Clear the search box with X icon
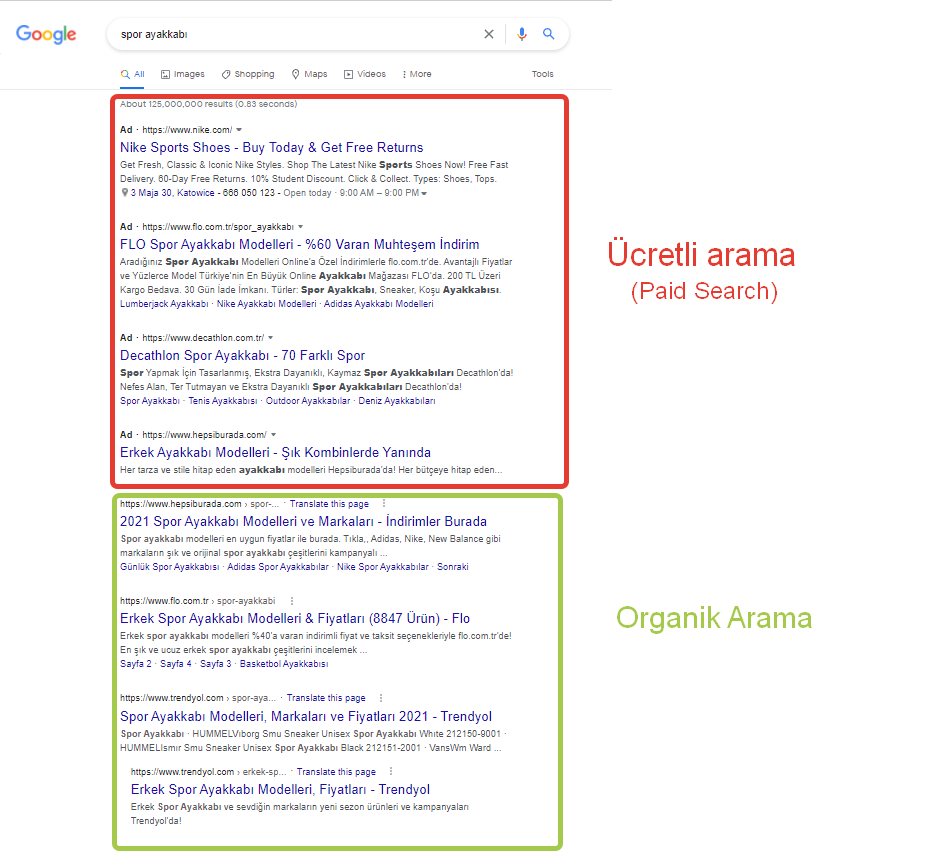The width and height of the screenshot is (949, 852). click(489, 34)
